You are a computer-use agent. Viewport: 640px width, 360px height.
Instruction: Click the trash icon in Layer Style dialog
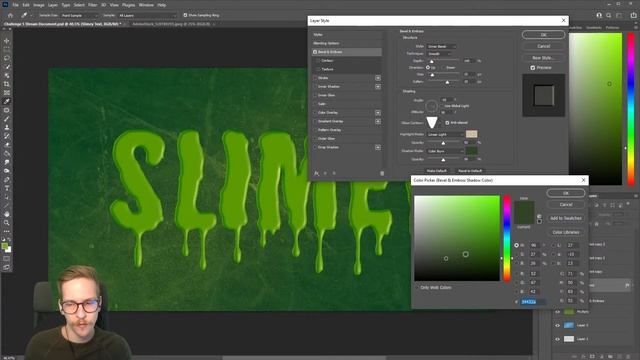(382, 173)
